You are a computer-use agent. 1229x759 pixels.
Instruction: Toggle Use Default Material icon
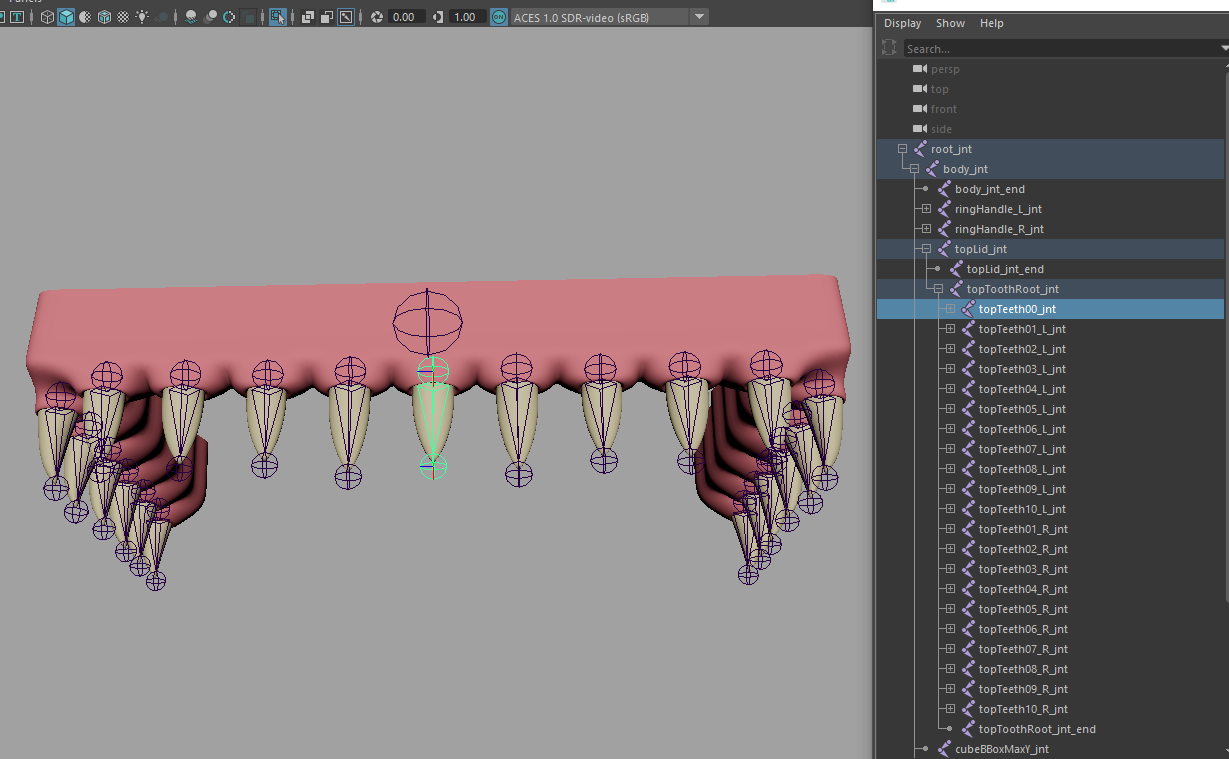click(85, 17)
